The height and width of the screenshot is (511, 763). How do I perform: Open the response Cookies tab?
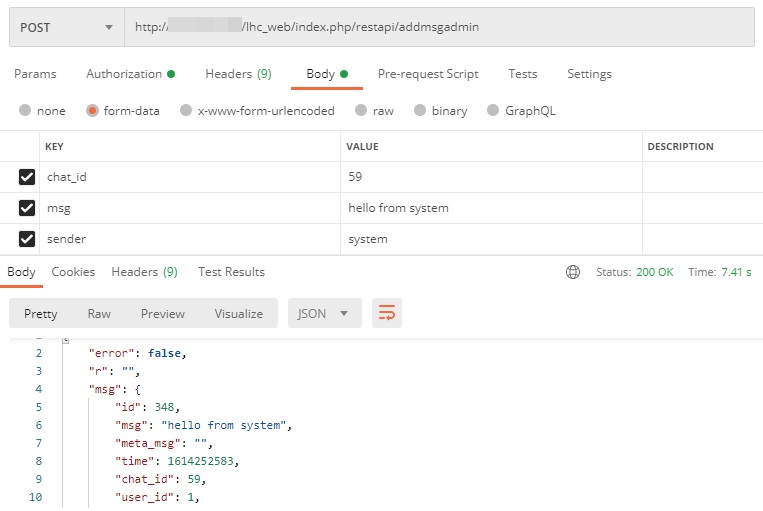pyautogui.click(x=73, y=272)
